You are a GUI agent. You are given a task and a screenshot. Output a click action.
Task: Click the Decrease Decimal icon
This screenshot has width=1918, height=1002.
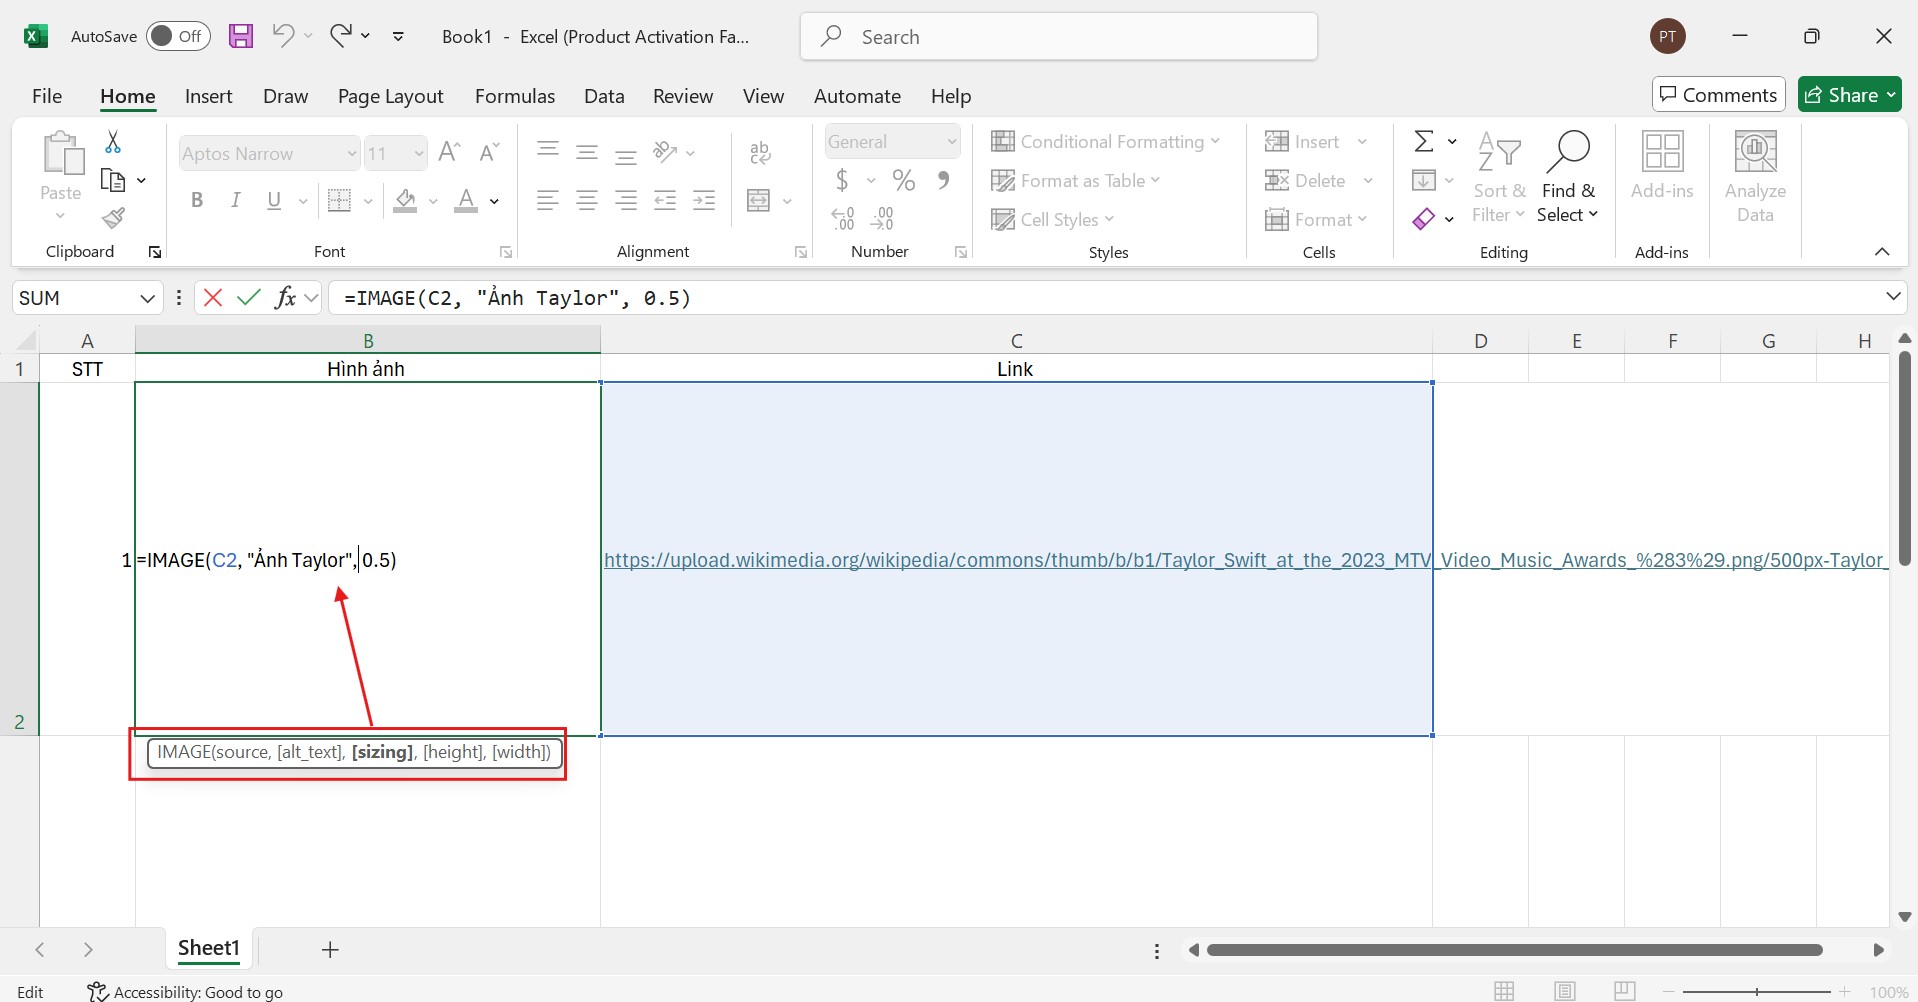coord(882,218)
